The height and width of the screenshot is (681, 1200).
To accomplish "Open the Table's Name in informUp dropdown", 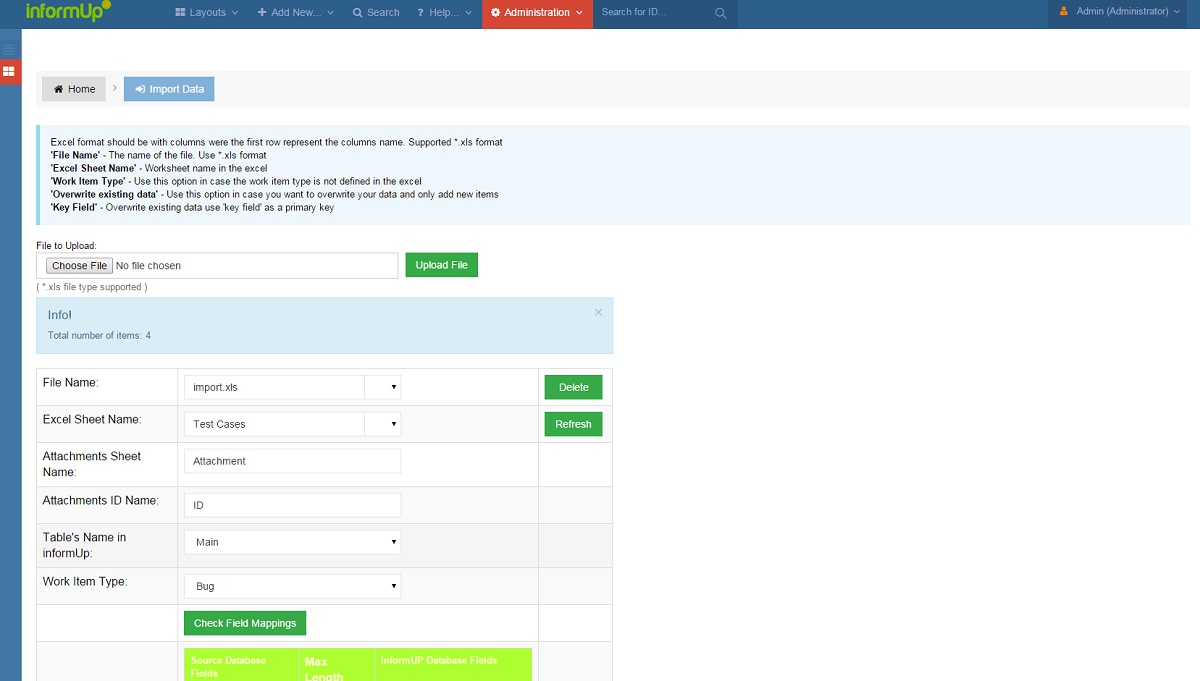I will [x=292, y=542].
